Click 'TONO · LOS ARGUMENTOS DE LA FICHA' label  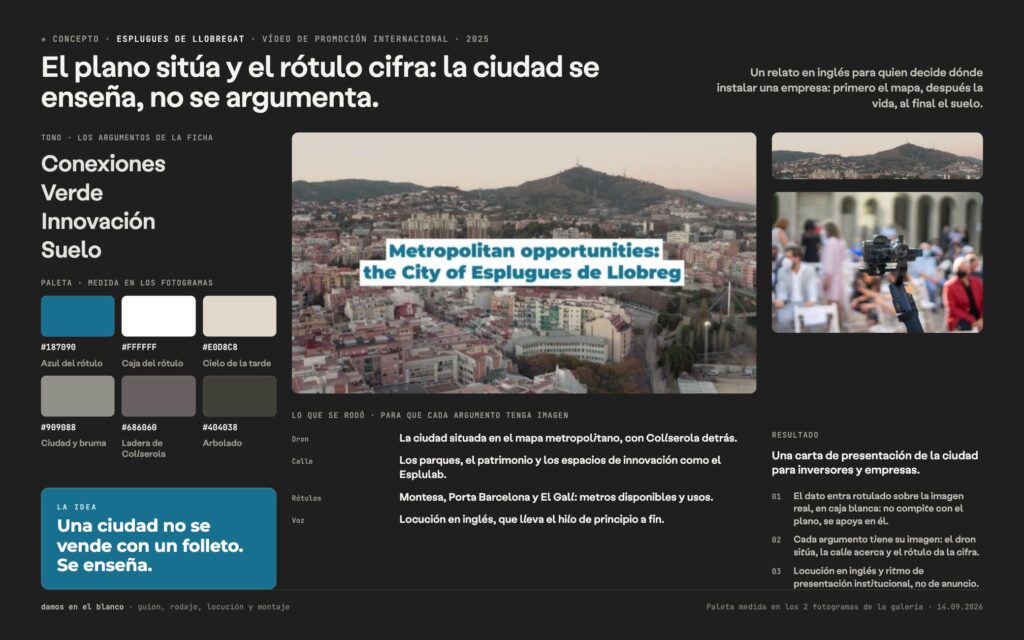(127, 138)
